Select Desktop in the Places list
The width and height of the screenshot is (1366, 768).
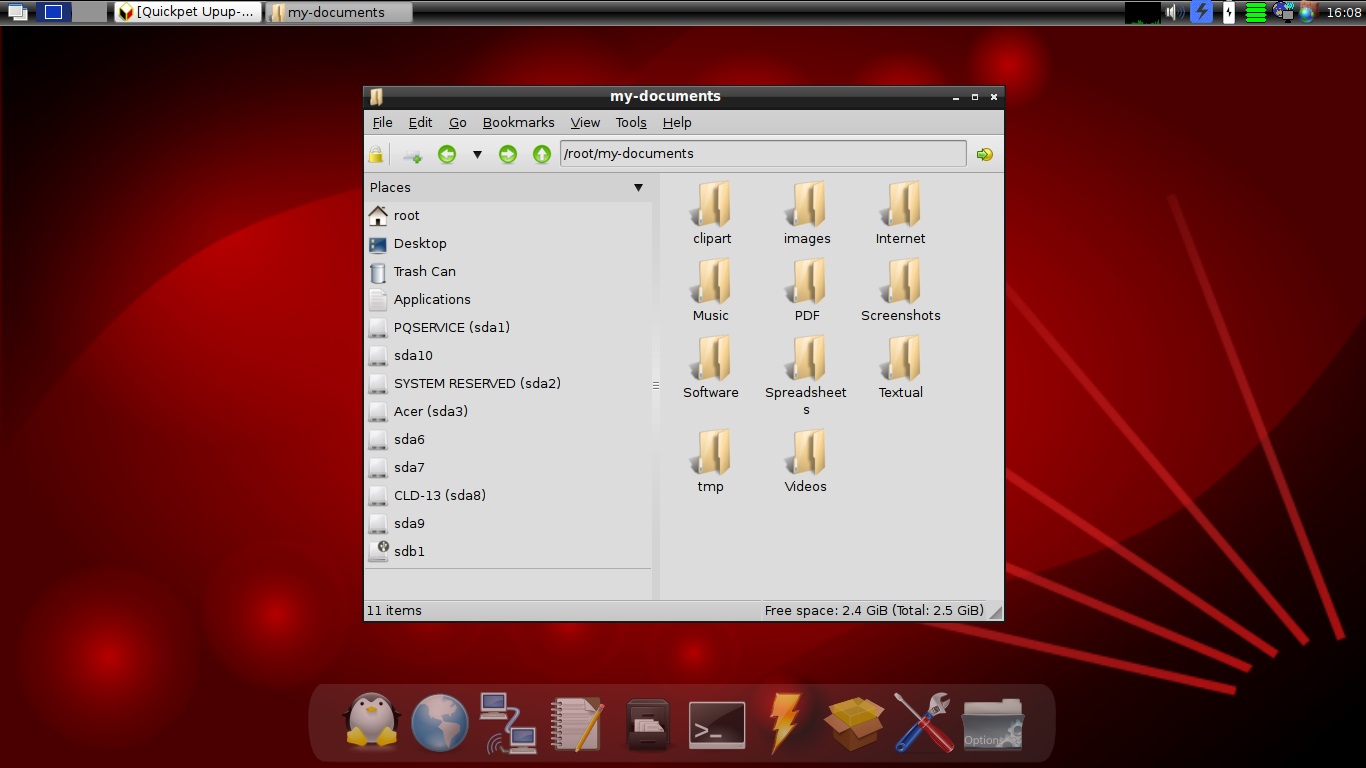click(508, 243)
